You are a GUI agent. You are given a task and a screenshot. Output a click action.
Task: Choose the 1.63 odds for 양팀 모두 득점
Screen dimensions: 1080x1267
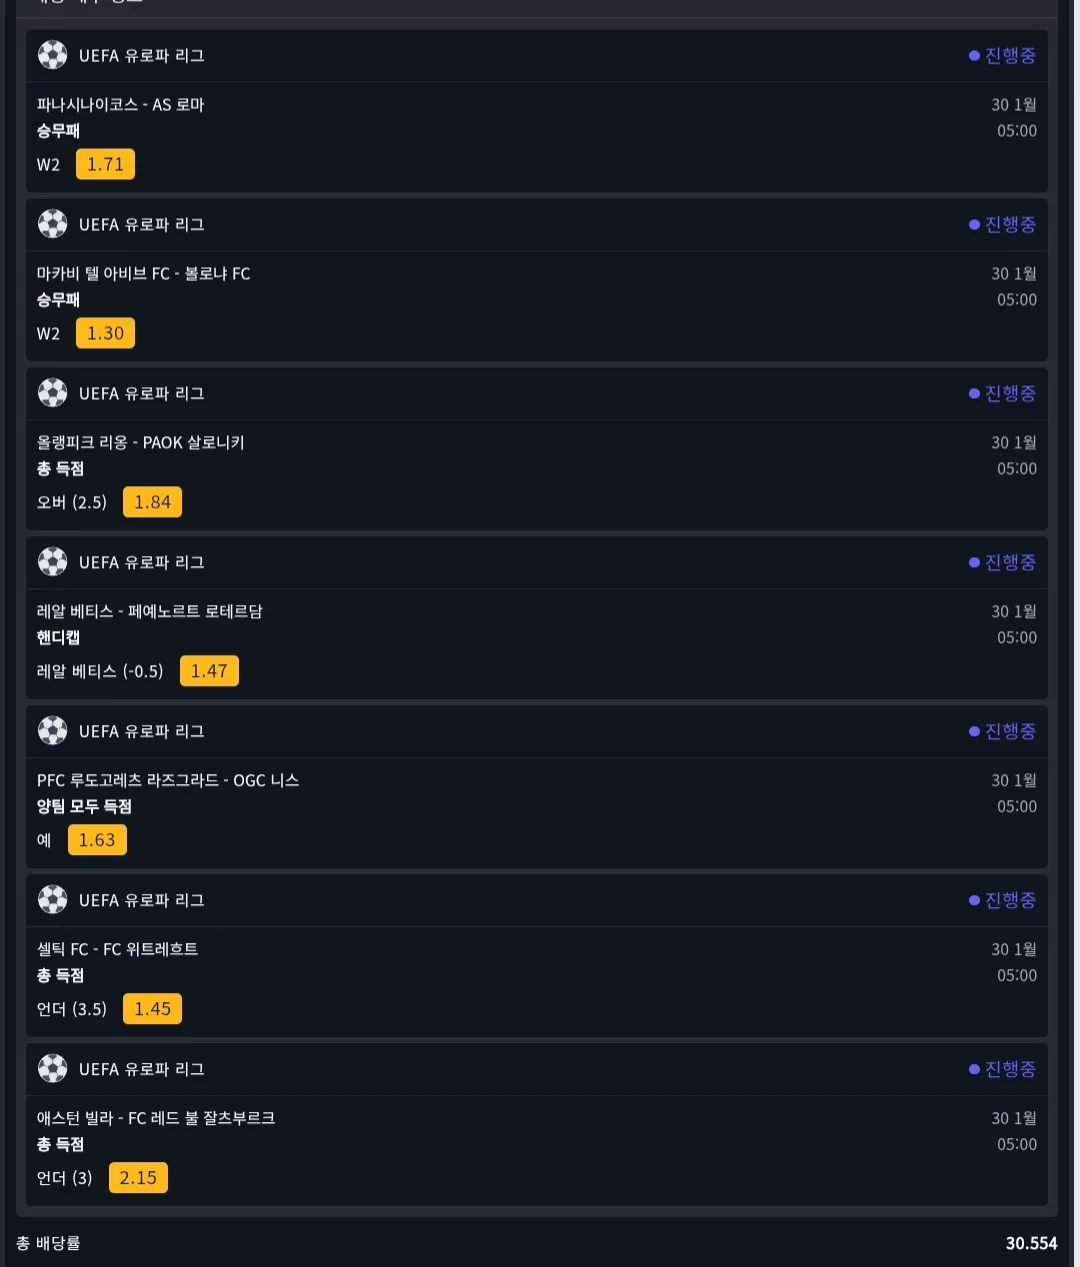click(x=97, y=840)
